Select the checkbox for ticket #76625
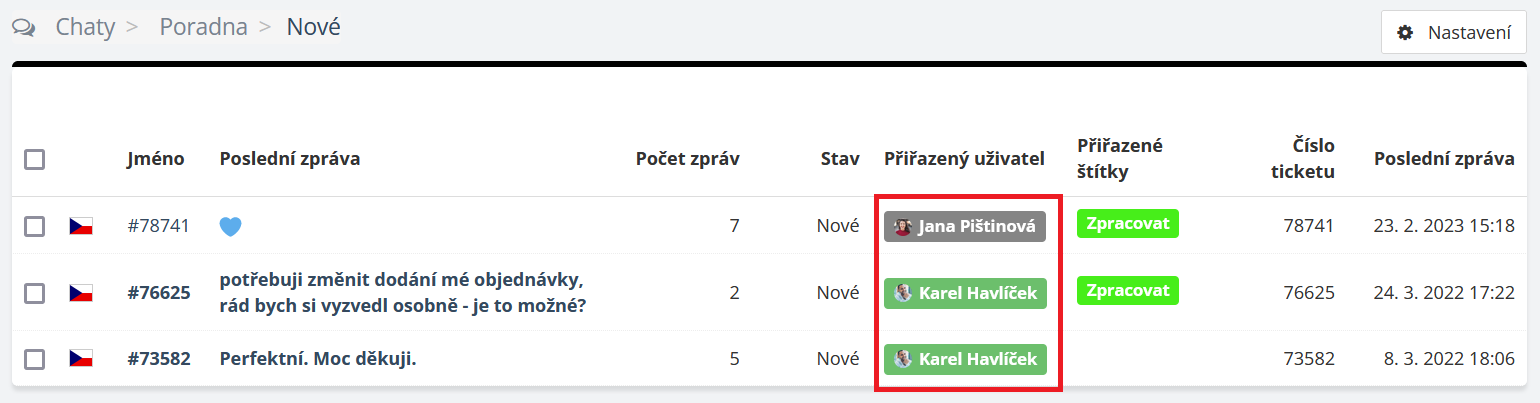This screenshot has height=403, width=1540. [35, 293]
